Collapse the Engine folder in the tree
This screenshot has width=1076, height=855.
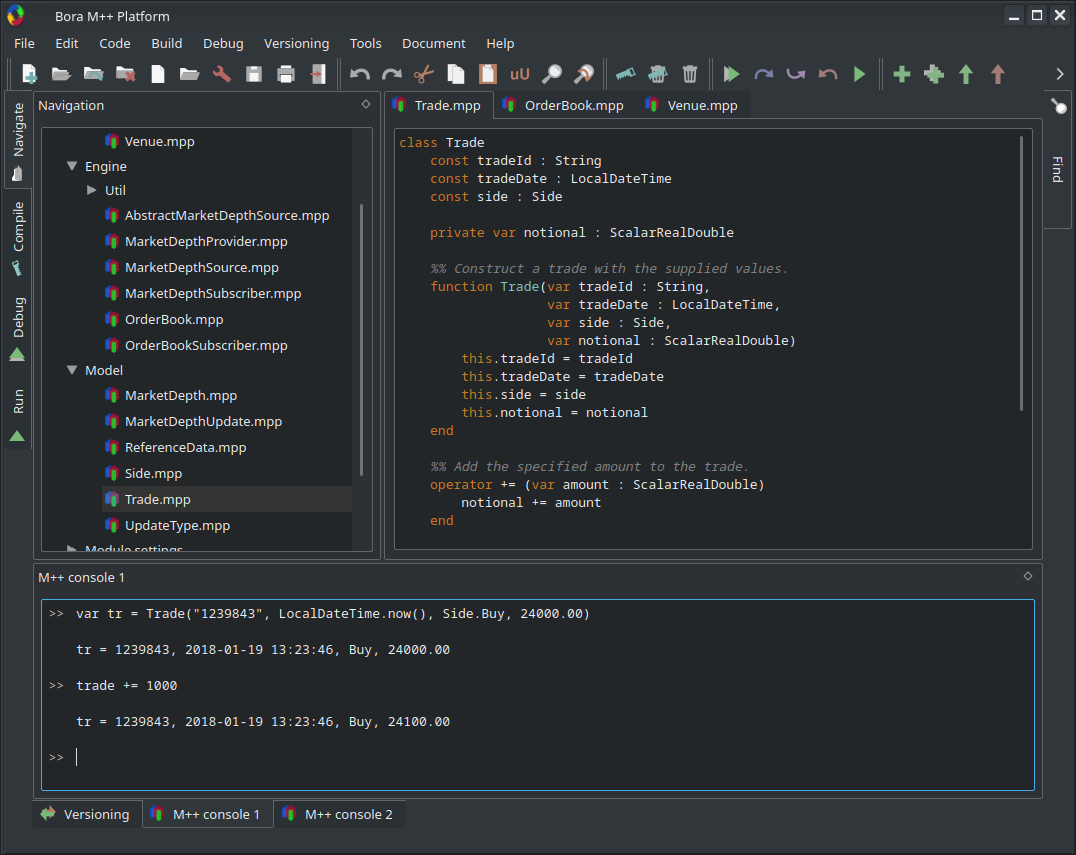point(72,166)
